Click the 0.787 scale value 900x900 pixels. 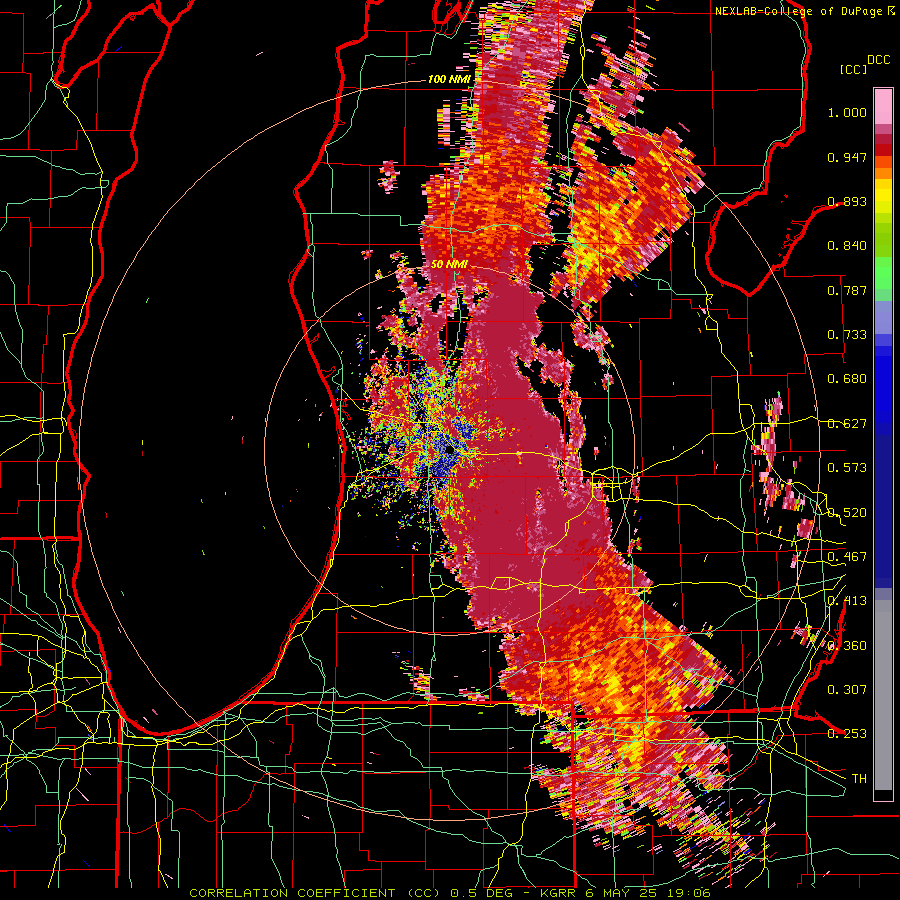(847, 290)
